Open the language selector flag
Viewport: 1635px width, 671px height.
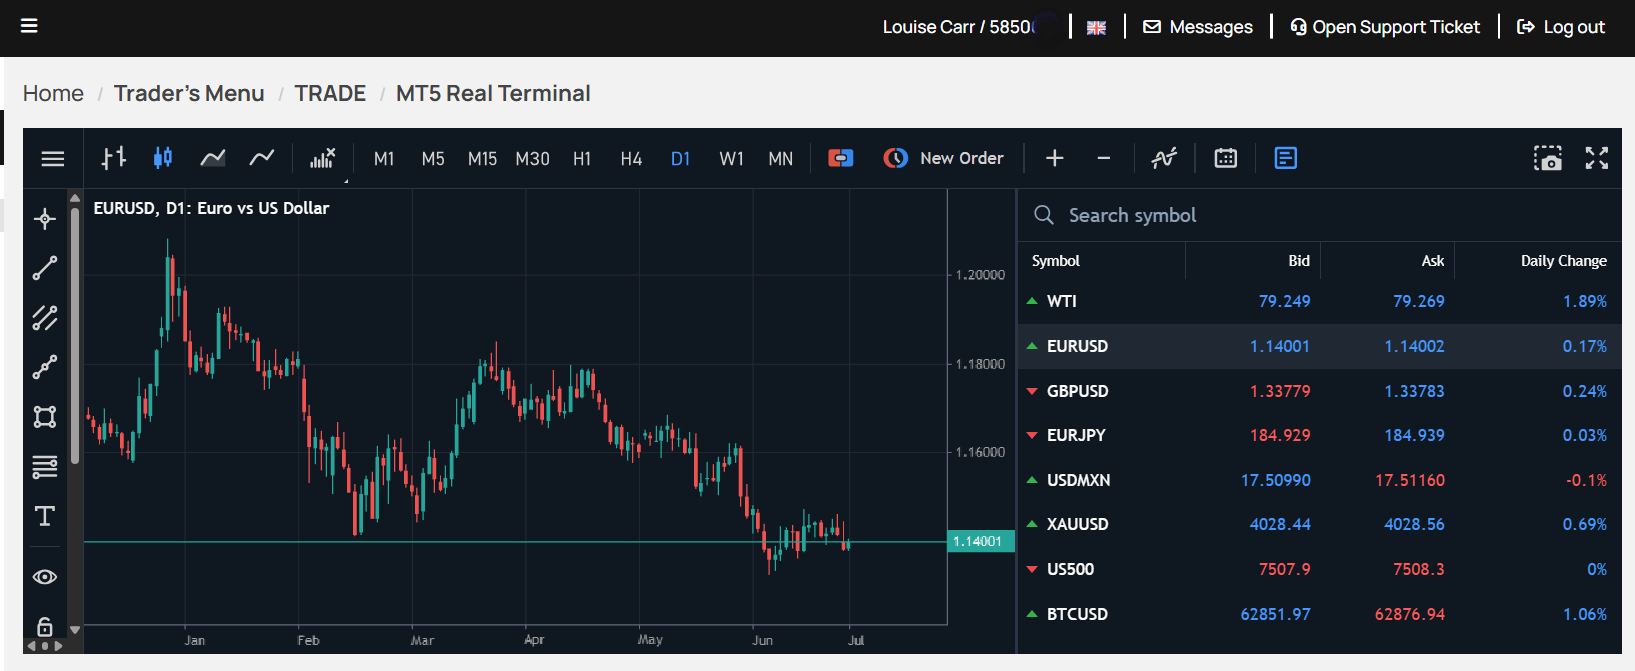click(1097, 27)
